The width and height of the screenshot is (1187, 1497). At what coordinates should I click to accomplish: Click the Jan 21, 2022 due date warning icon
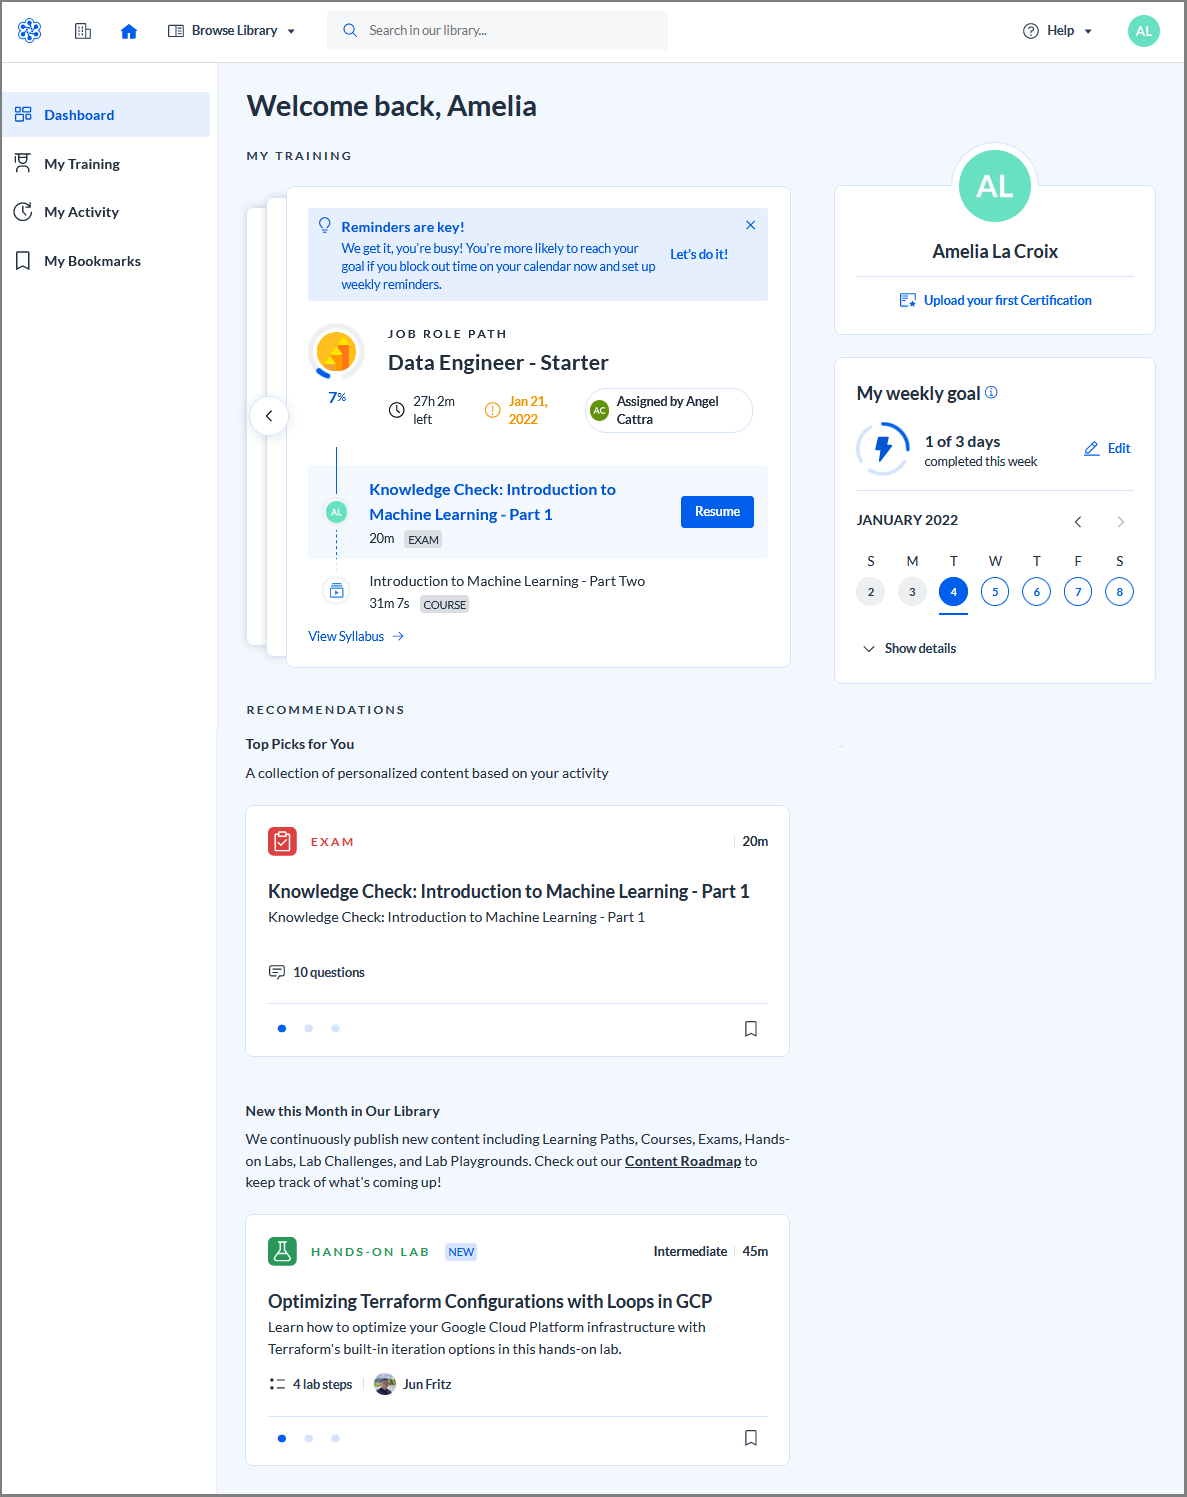492,410
